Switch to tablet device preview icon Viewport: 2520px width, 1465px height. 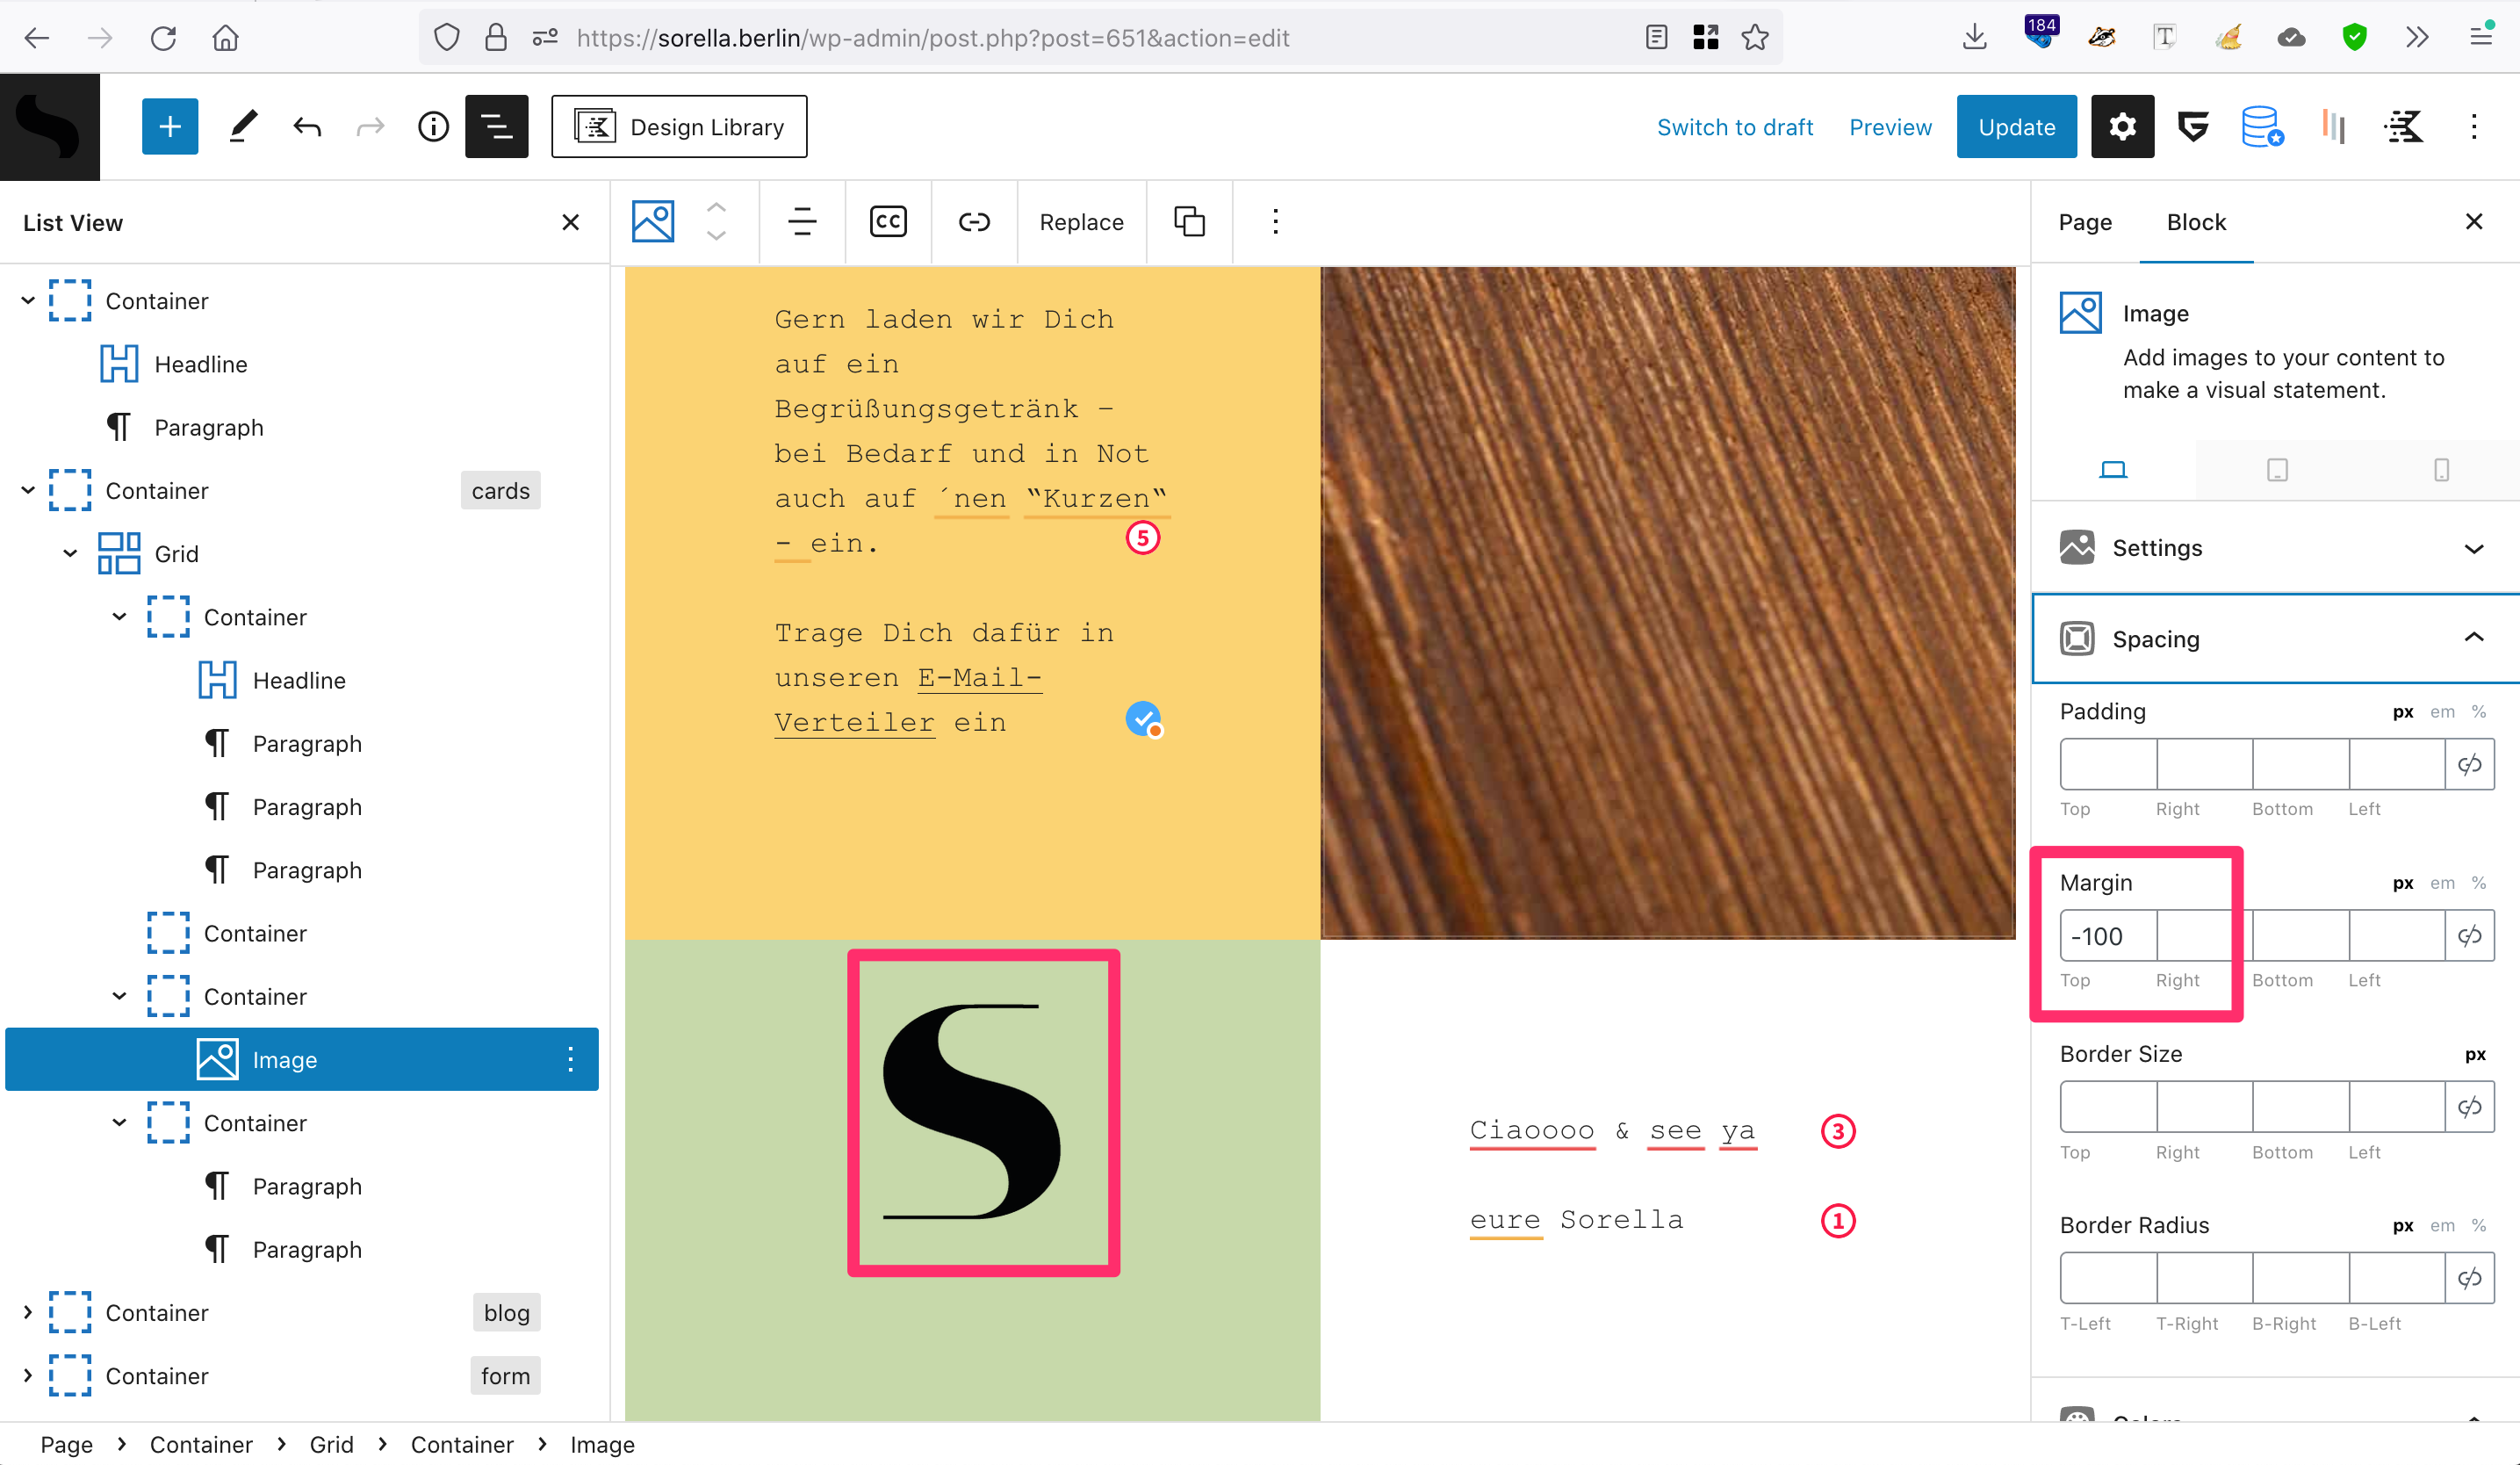(2277, 470)
